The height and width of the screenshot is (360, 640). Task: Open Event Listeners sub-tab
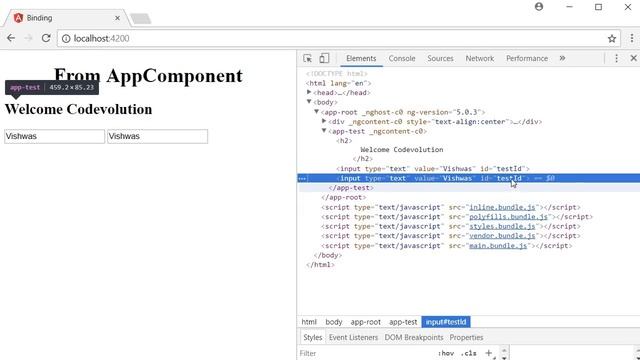pyautogui.click(x=353, y=338)
